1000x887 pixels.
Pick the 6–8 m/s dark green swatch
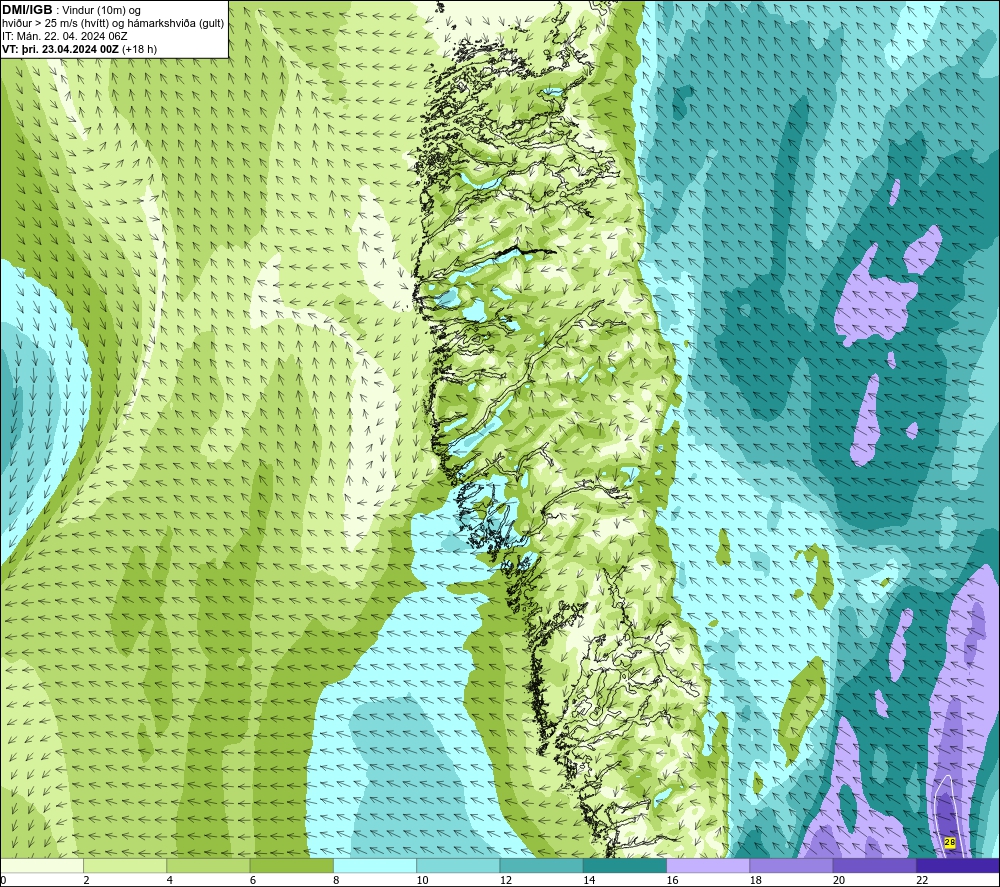(x=291, y=866)
